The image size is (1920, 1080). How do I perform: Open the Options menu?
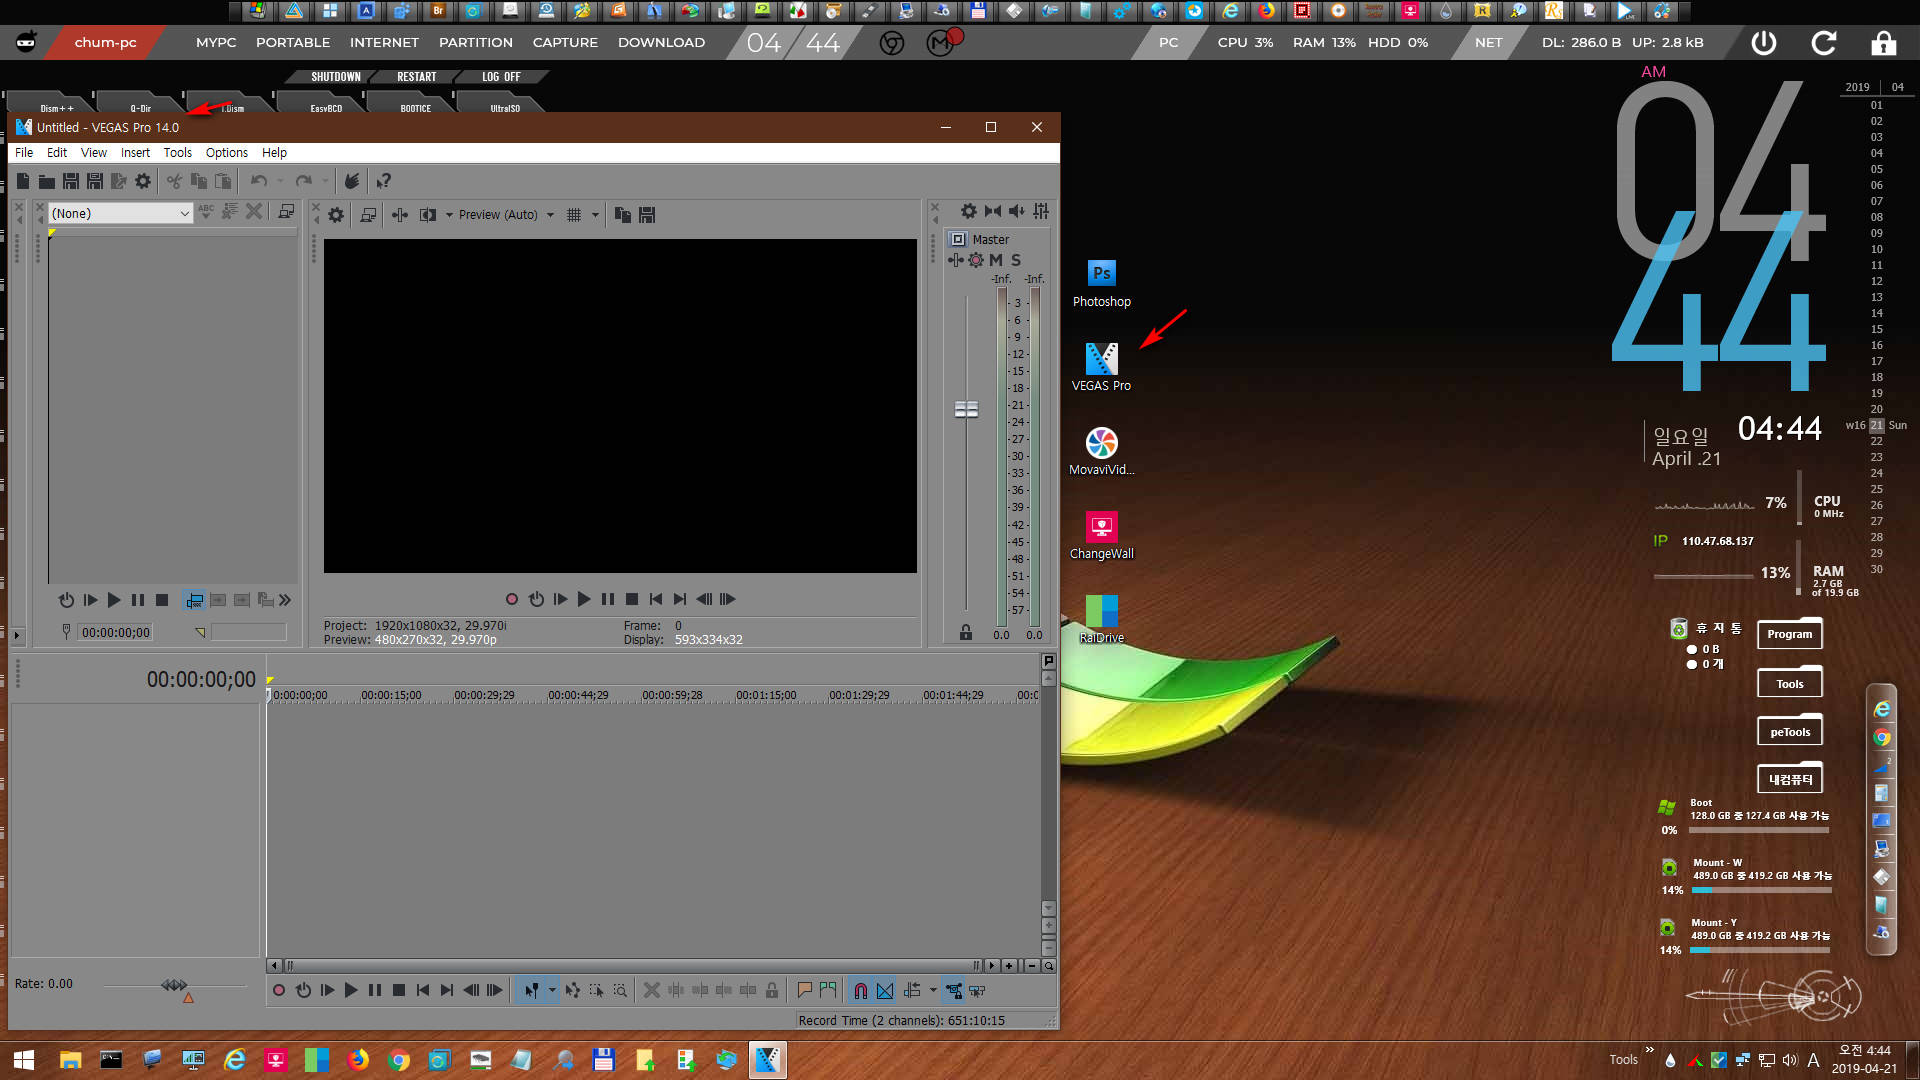point(227,153)
